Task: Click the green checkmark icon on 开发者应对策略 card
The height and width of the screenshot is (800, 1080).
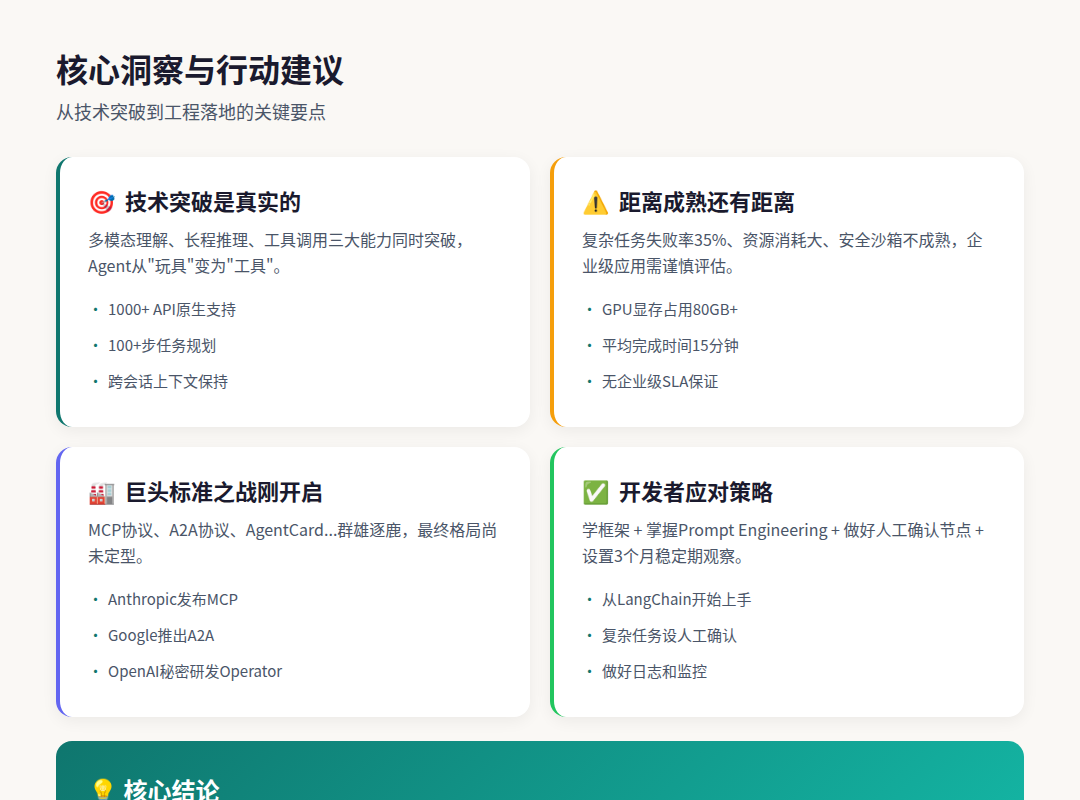Action: click(x=596, y=492)
